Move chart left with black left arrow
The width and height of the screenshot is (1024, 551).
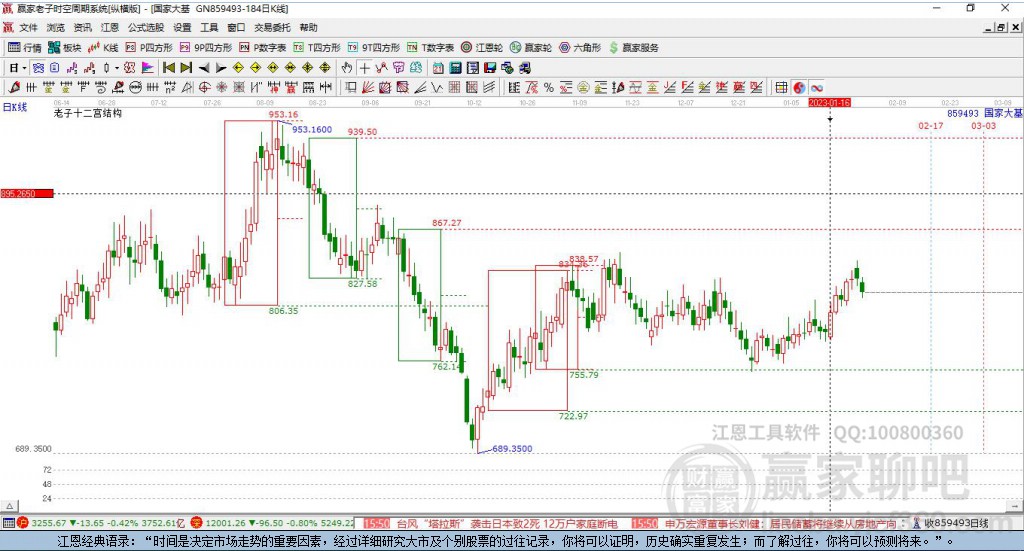coord(204,68)
